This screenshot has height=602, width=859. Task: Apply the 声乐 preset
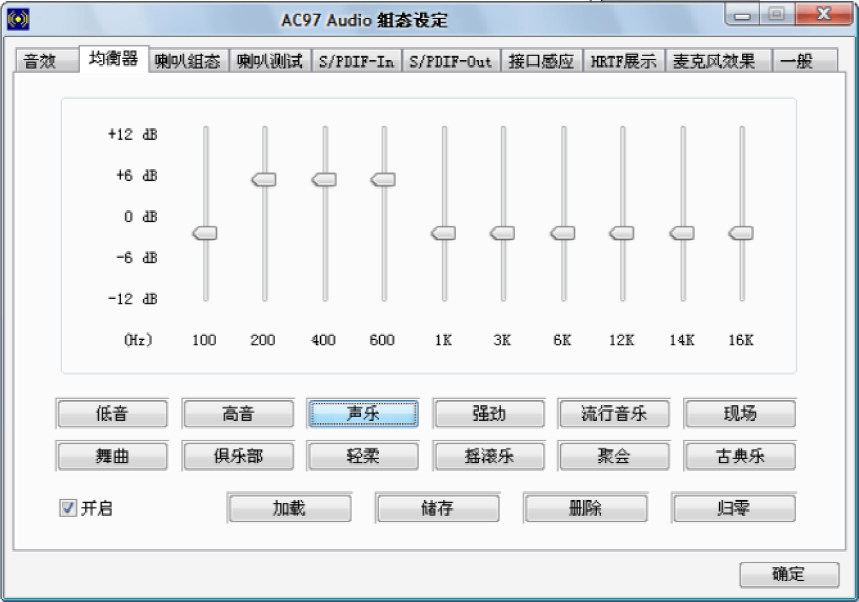click(x=364, y=414)
